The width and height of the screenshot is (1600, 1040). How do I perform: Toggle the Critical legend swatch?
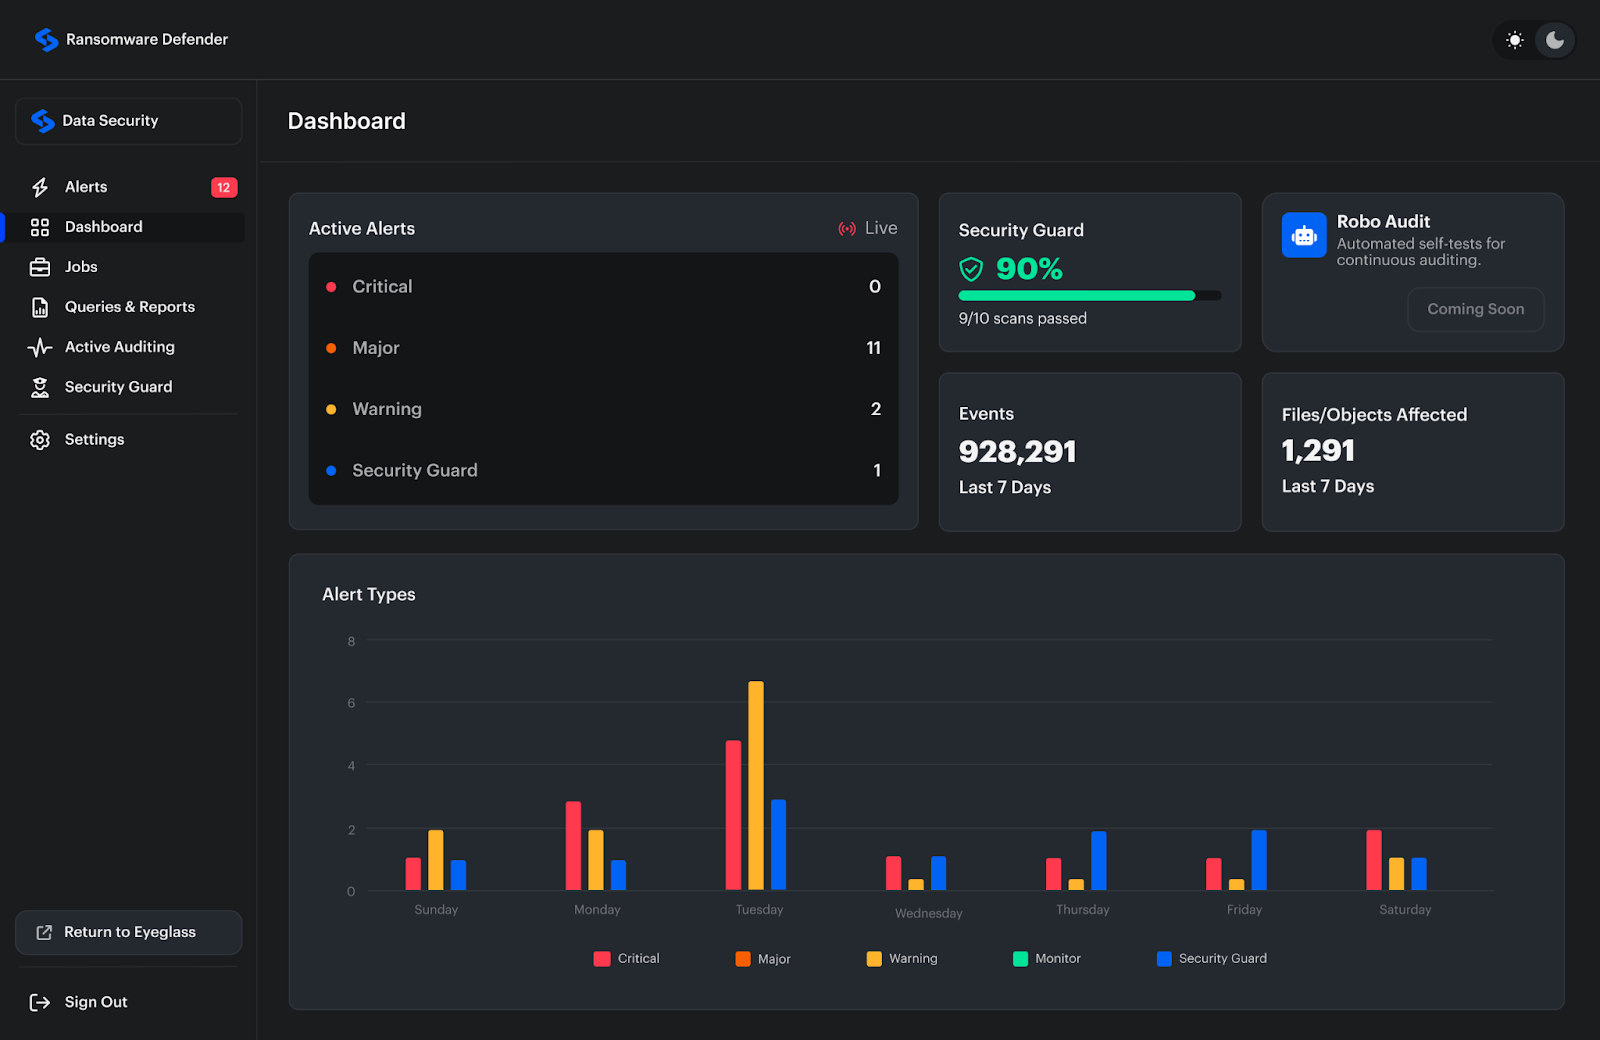point(602,959)
